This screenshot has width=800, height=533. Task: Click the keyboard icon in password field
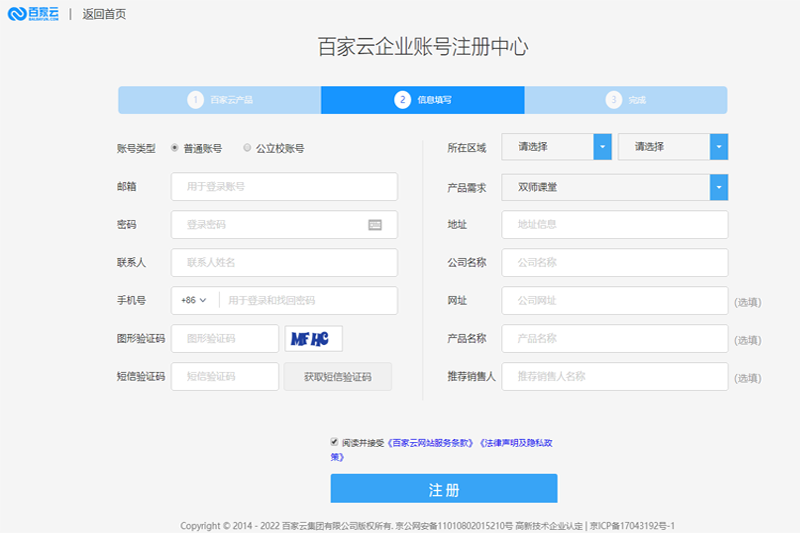click(375, 224)
